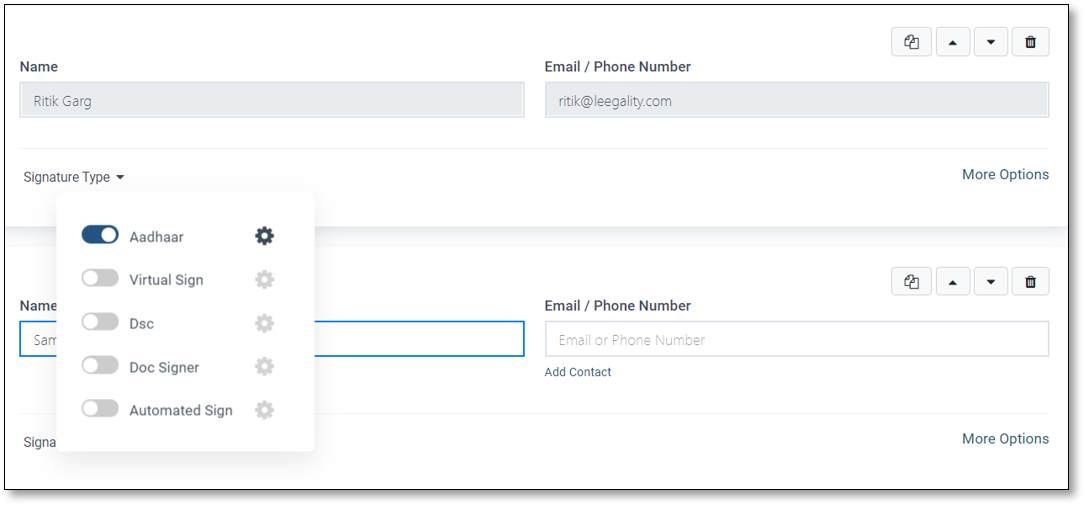Turn on the Dsc toggle
The height and width of the screenshot is (506, 1085).
coord(100,323)
